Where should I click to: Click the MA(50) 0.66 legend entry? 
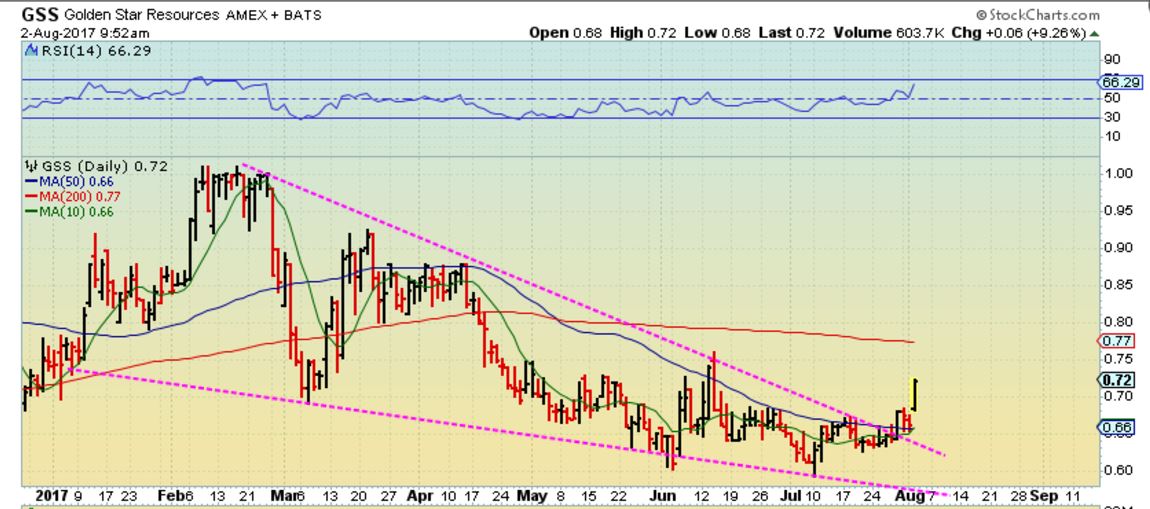click(x=70, y=182)
